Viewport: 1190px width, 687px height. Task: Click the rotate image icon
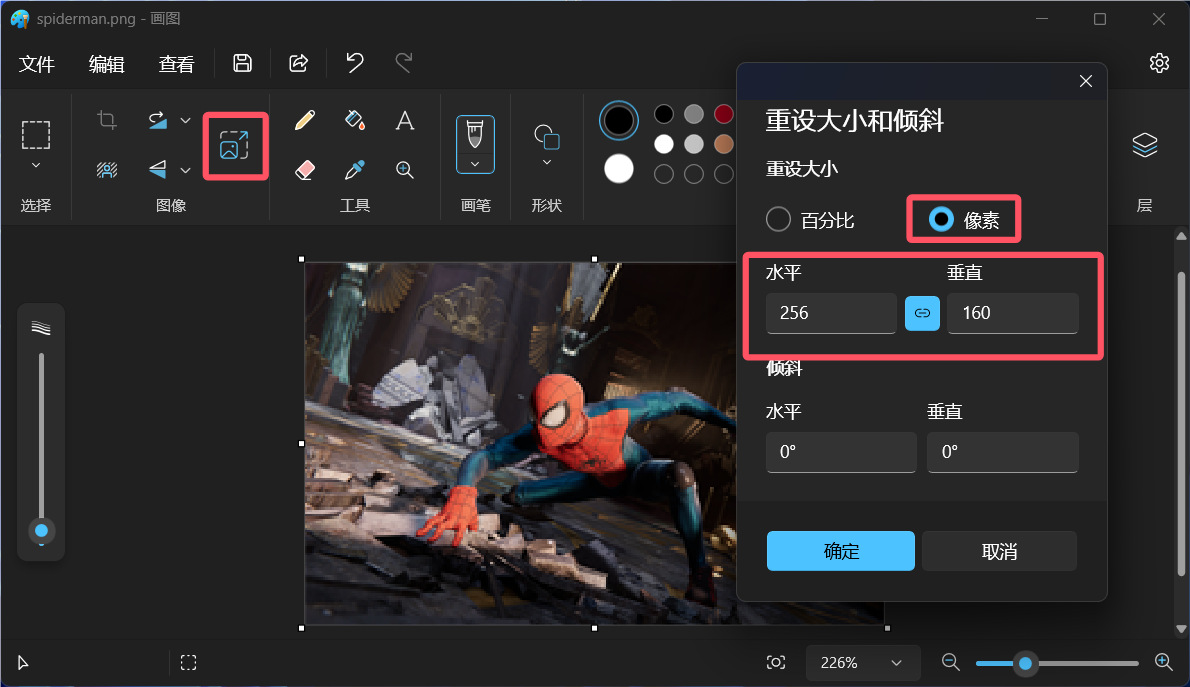click(157, 120)
